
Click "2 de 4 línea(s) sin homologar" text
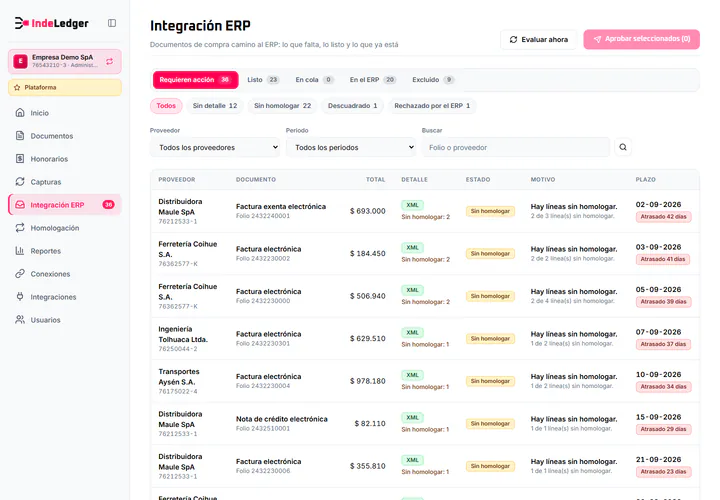[x=573, y=301]
